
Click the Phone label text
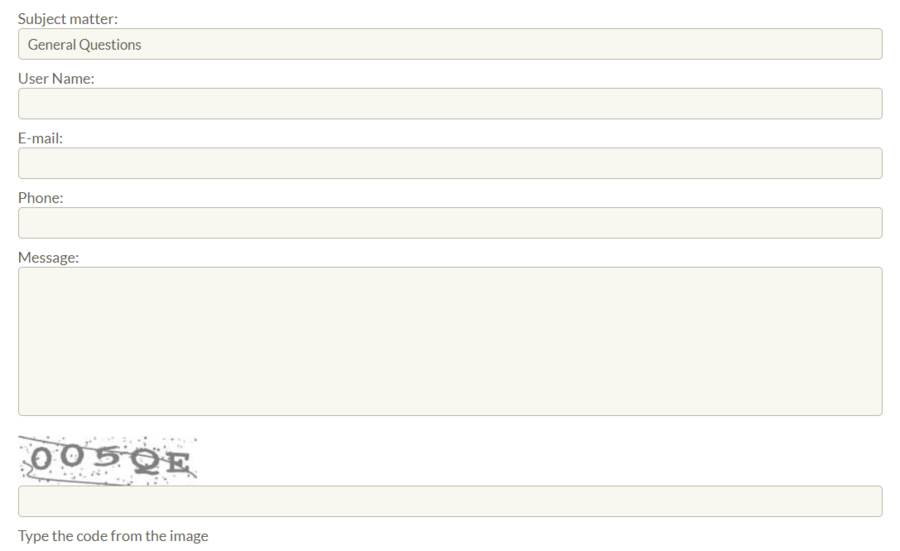(41, 198)
